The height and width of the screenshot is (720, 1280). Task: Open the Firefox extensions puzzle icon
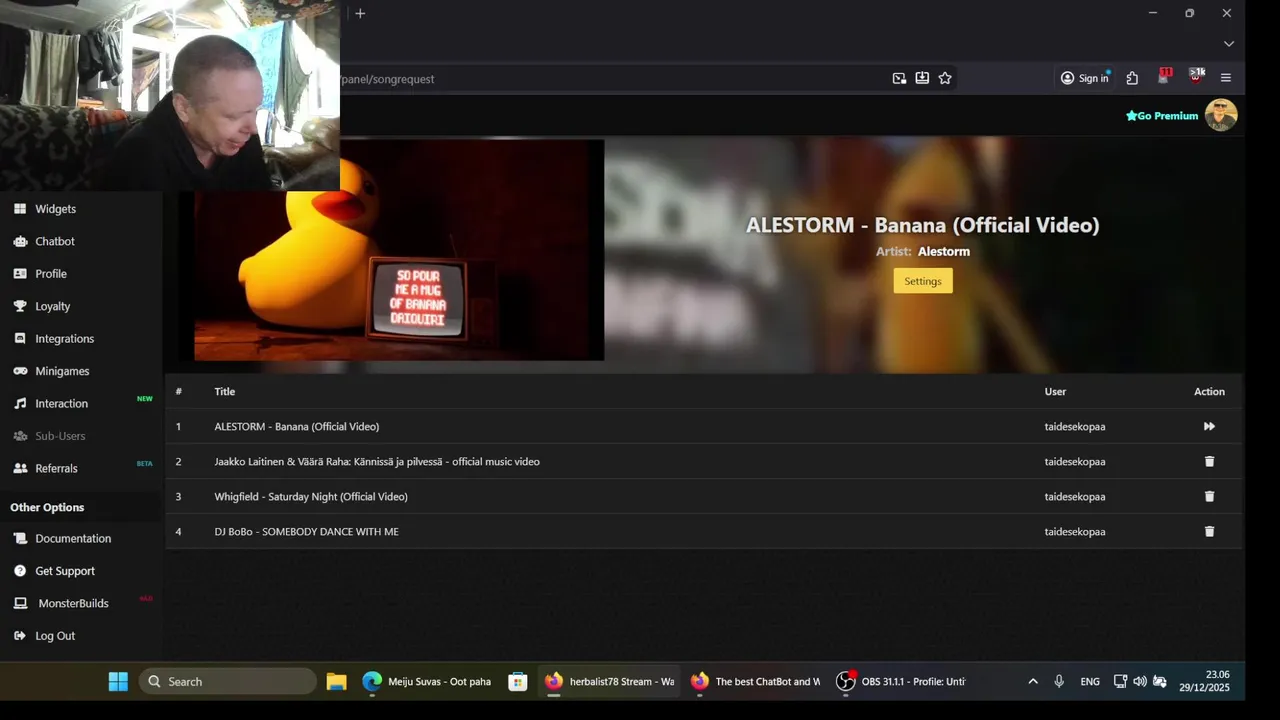click(x=1132, y=78)
